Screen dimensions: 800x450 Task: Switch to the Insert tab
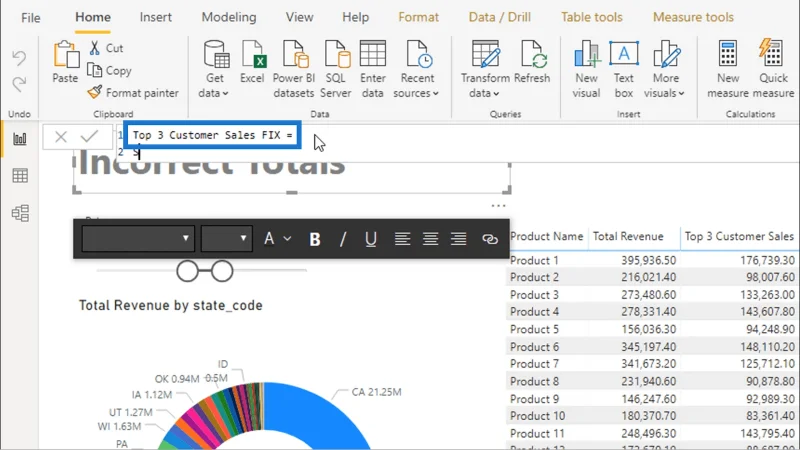[156, 17]
